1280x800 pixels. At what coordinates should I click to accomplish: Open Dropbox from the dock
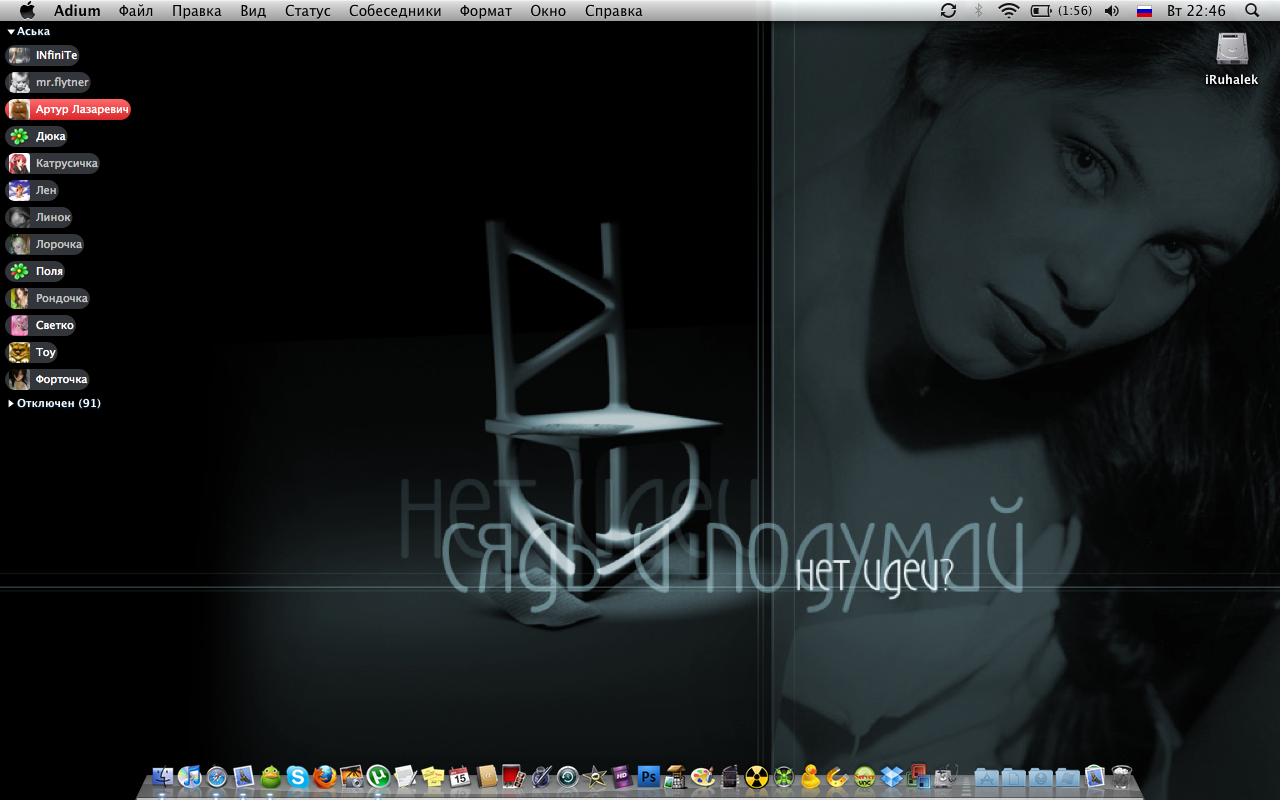891,776
